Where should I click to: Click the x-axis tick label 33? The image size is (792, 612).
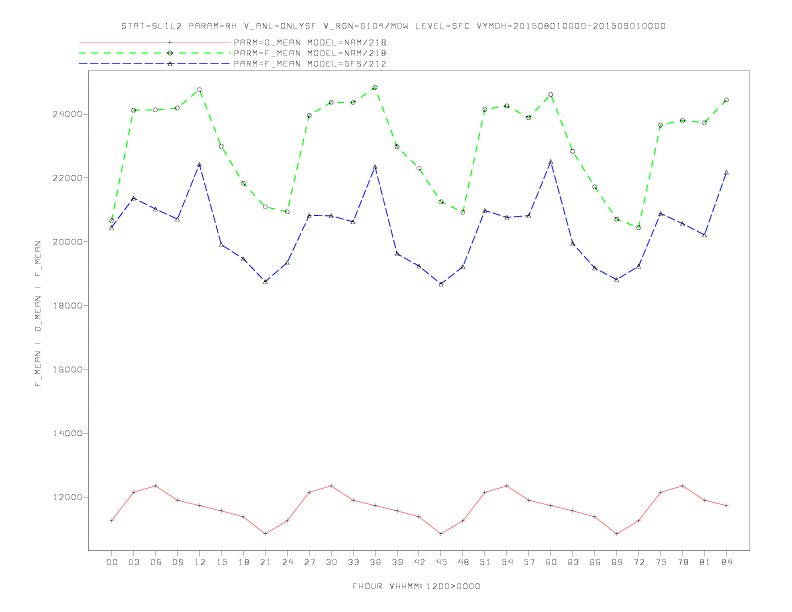tap(353, 562)
